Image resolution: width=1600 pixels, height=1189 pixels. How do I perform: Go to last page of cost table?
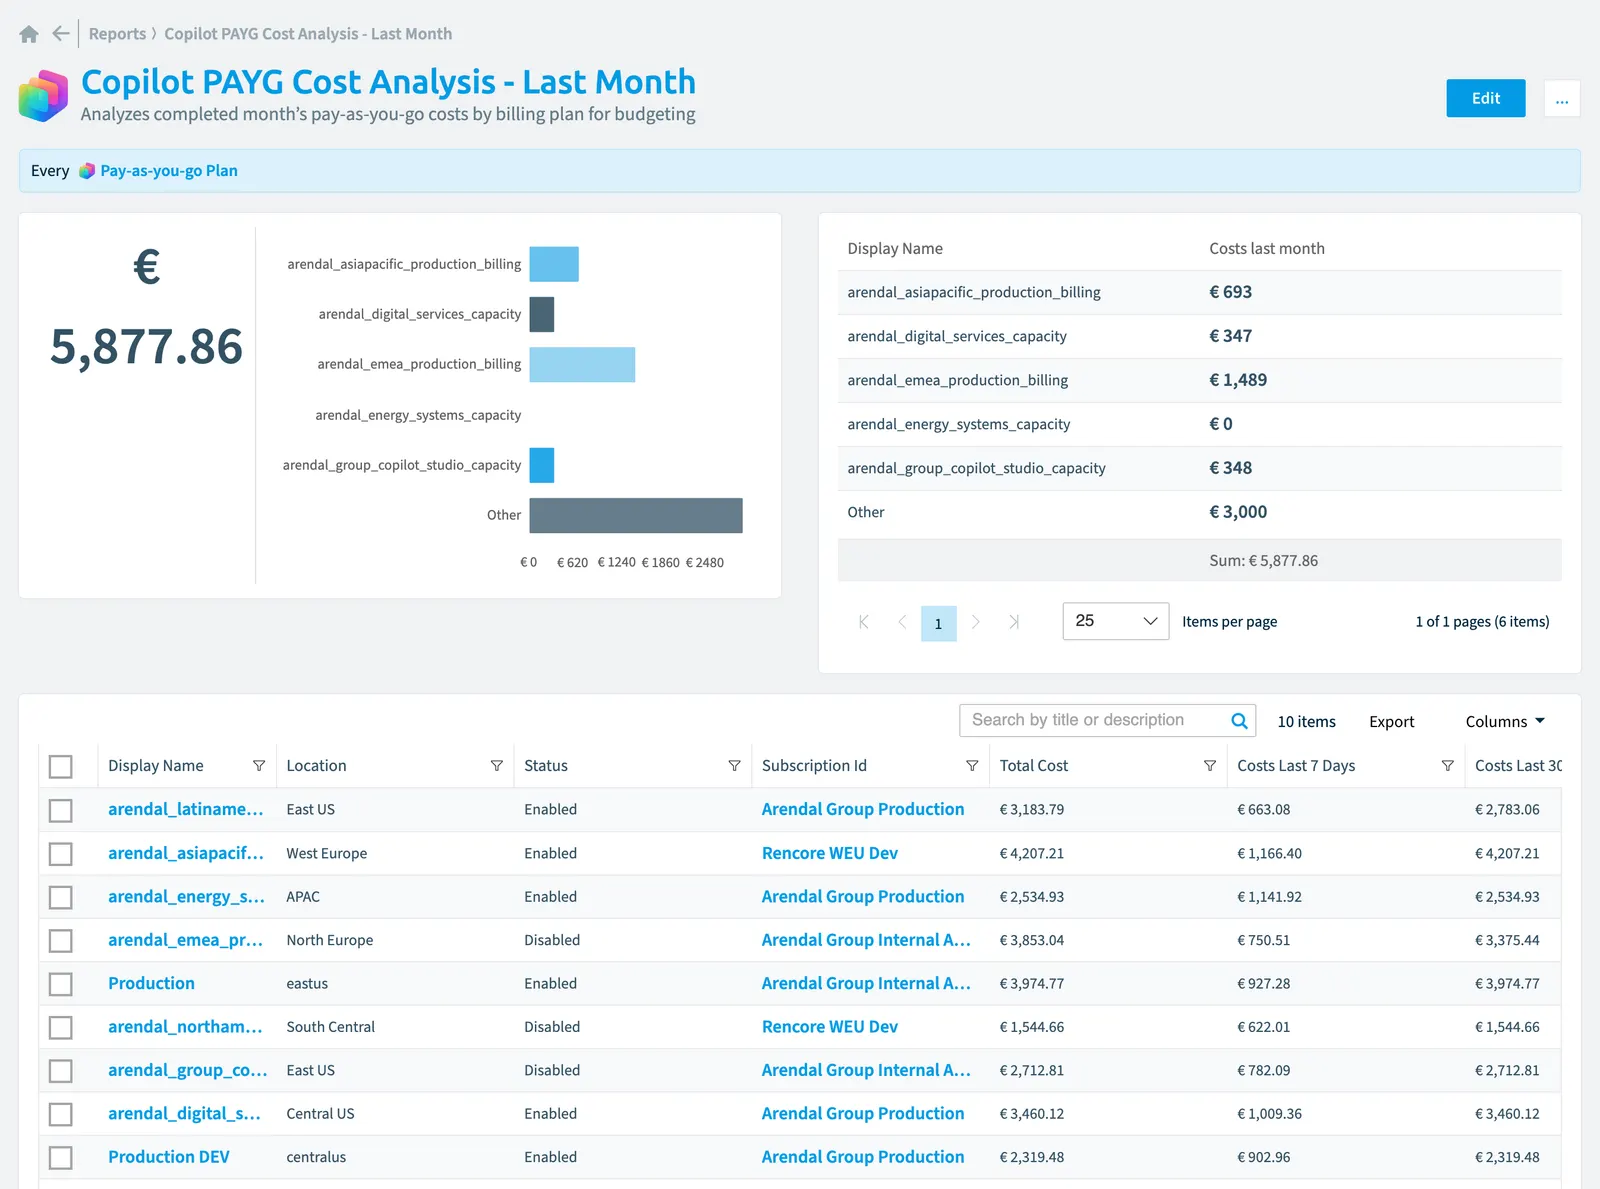pos(1014,622)
